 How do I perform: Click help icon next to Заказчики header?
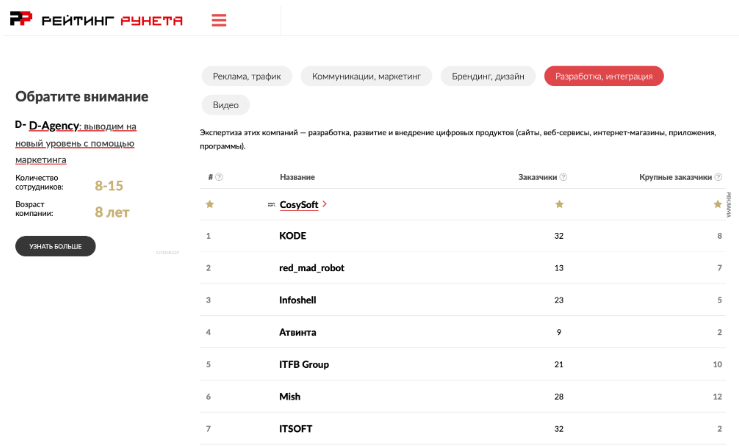(x=563, y=177)
